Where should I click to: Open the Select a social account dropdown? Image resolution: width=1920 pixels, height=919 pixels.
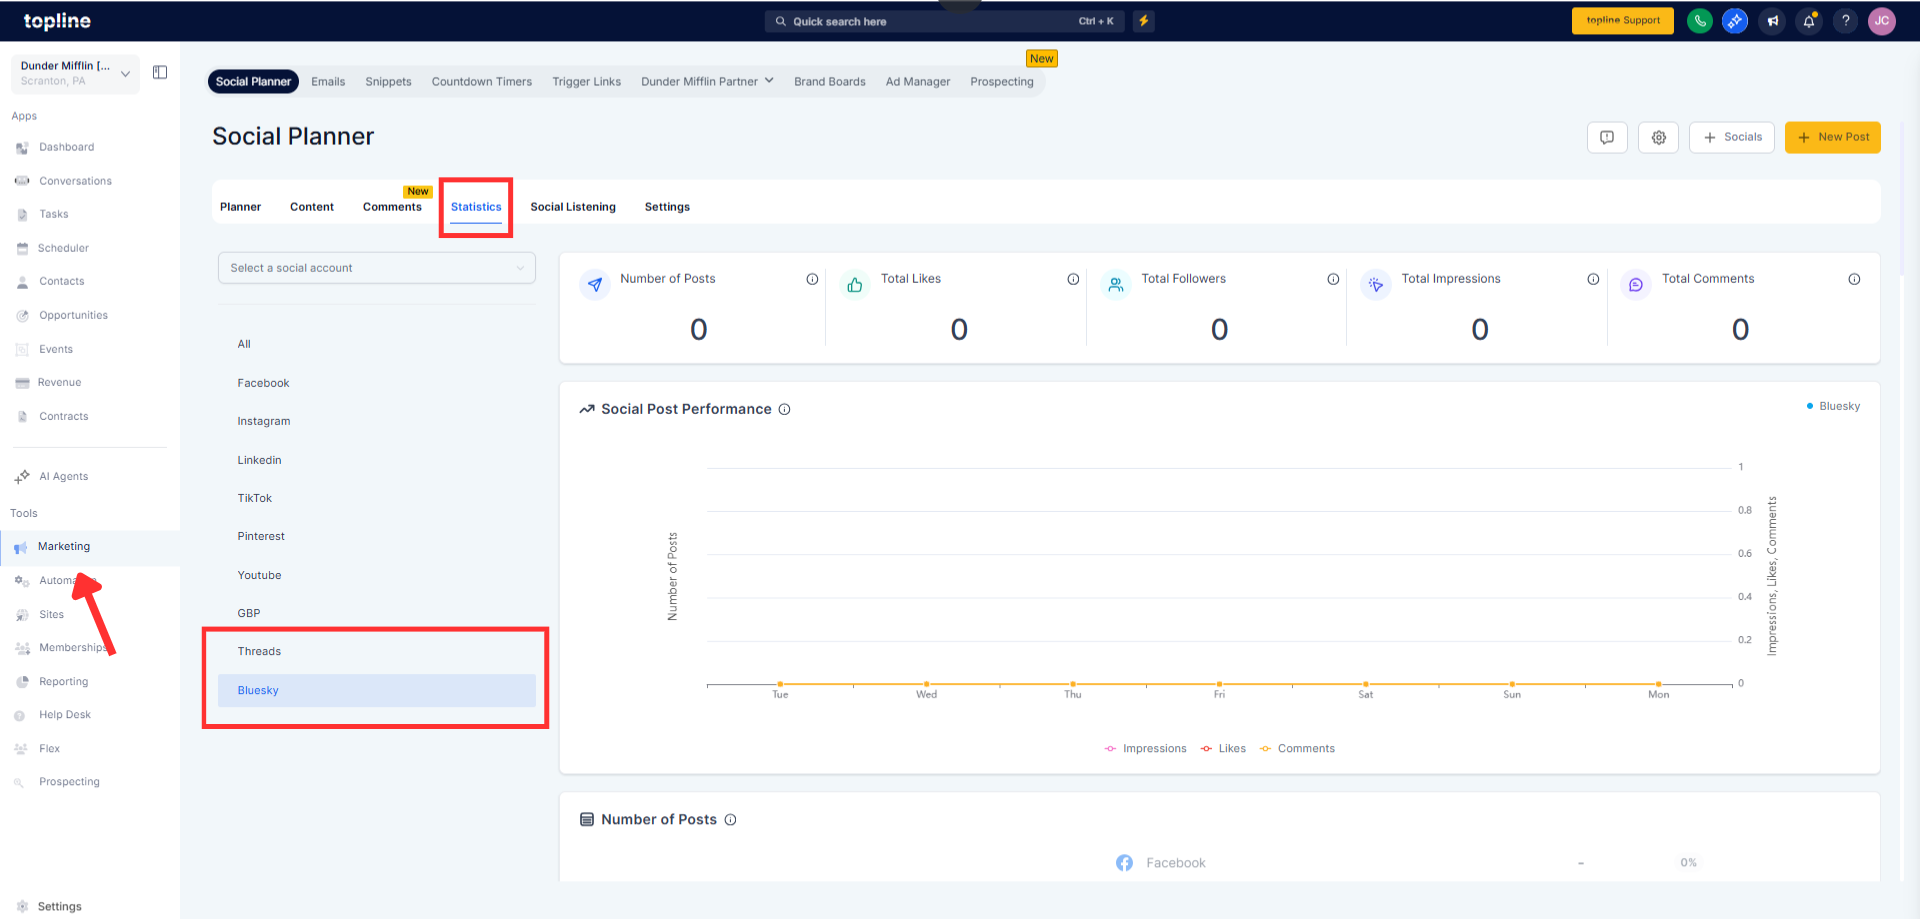376,268
